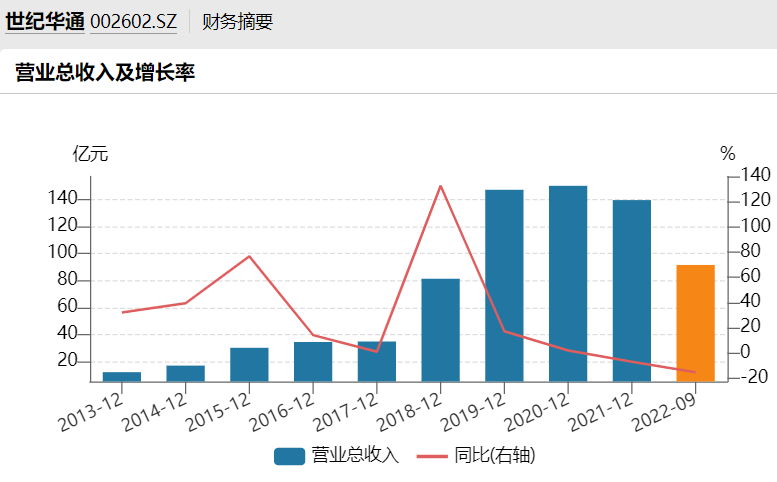Open the 财务摘要 tab
The width and height of the screenshot is (777, 482).
coord(237,22)
